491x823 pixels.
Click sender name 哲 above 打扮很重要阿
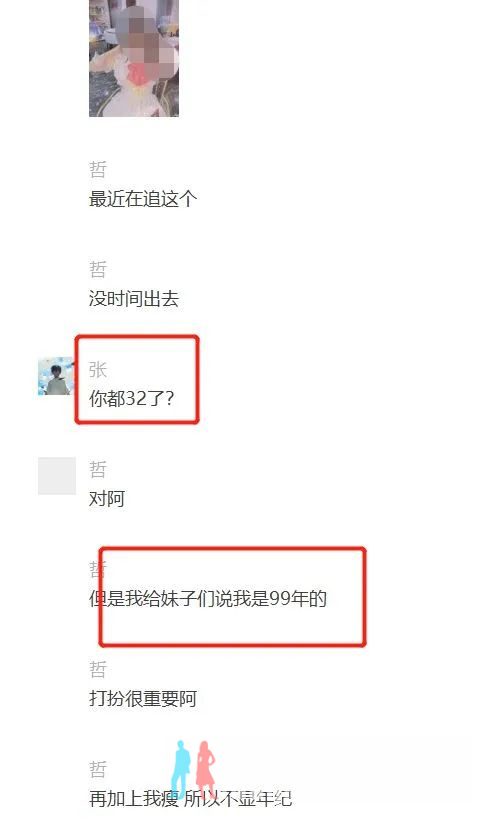tap(98, 669)
